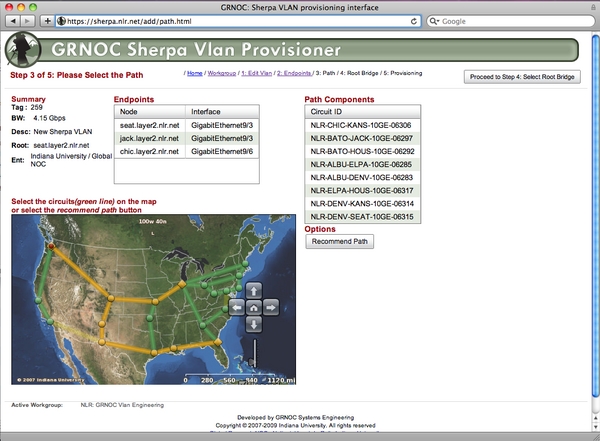Screen dimensions: 600x441
Task: Click the map zoom slider handle
Action: [x=253, y=362]
